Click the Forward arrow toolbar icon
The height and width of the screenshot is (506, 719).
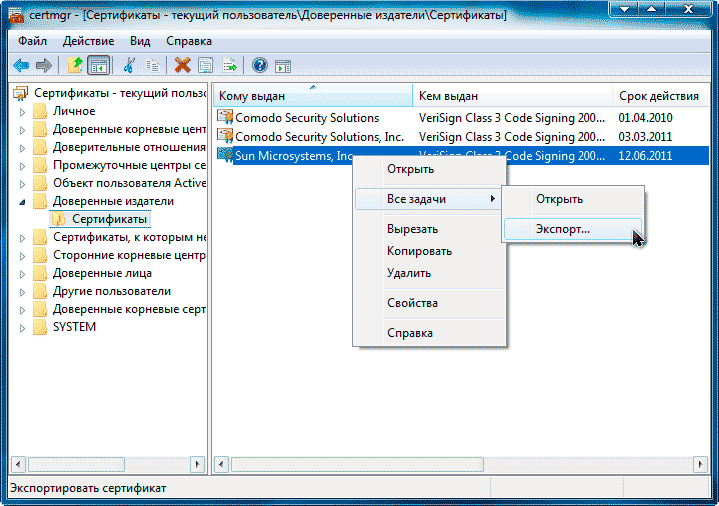(44, 66)
